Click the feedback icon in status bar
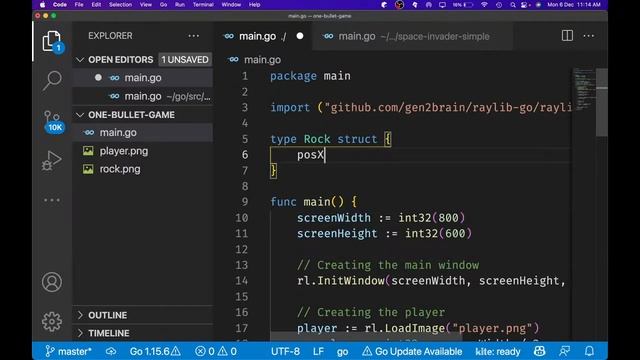The height and width of the screenshot is (360, 640). pyautogui.click(x=565, y=351)
